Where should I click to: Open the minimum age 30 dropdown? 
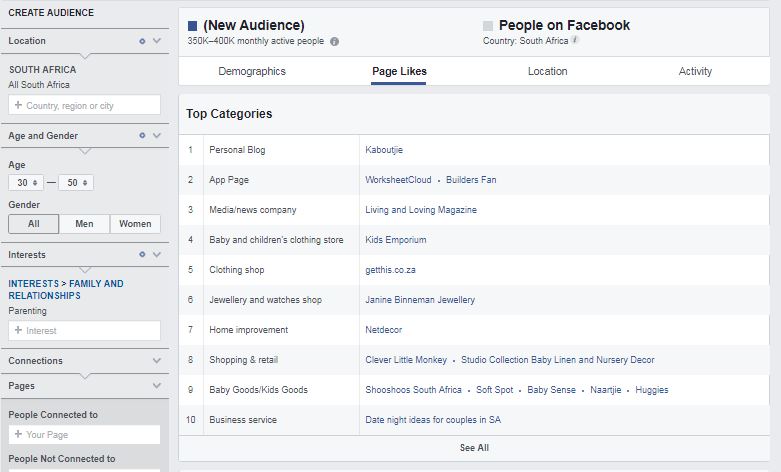(x=26, y=183)
